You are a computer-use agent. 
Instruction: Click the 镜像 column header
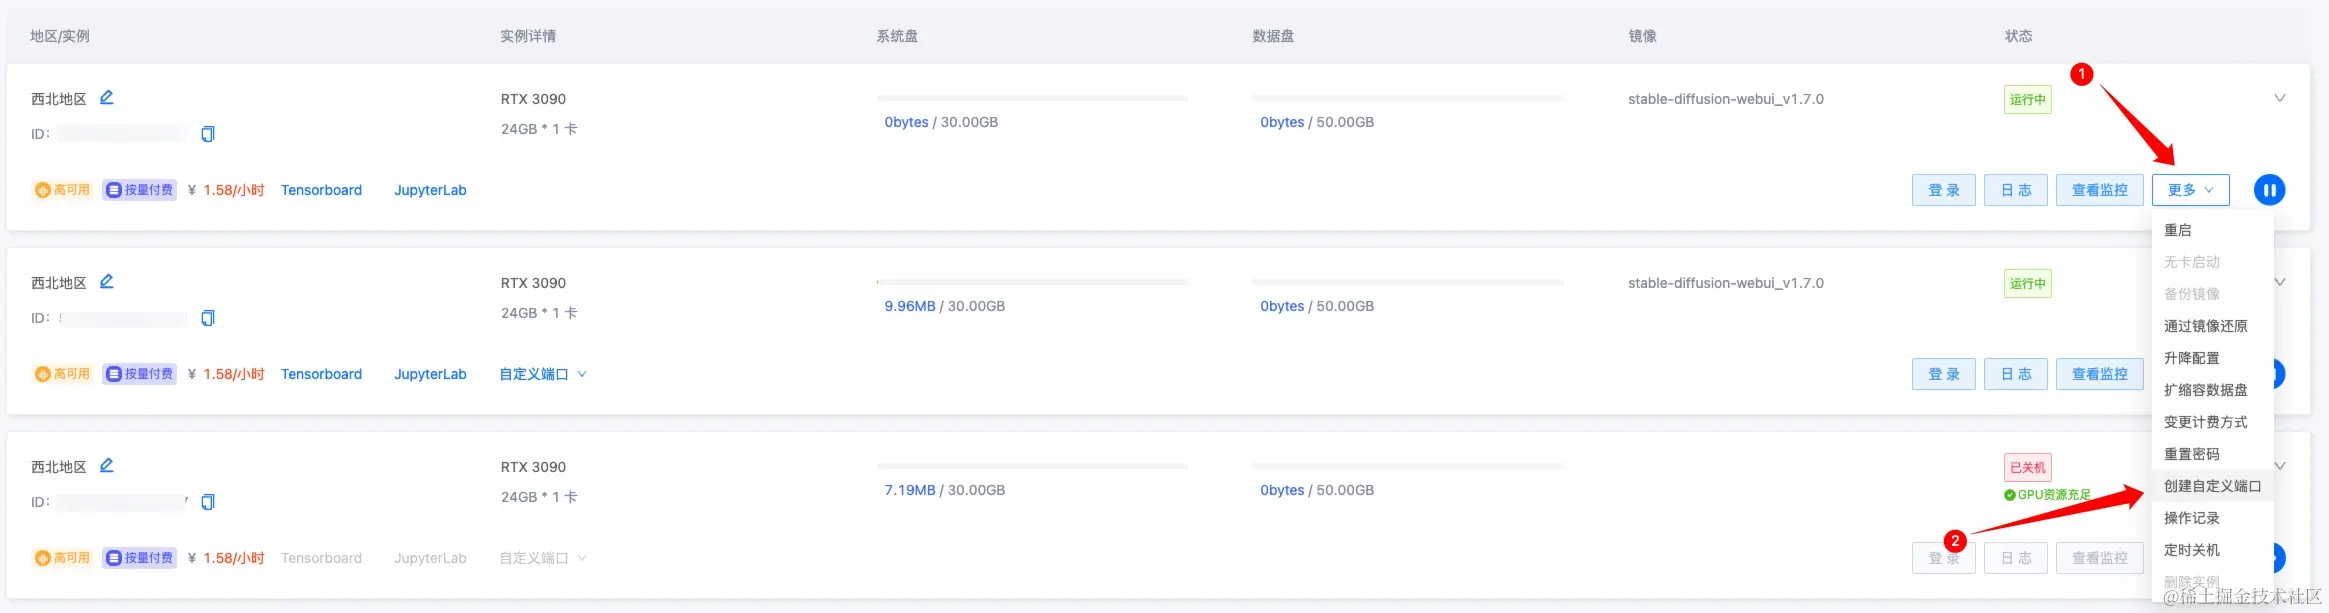click(1642, 36)
